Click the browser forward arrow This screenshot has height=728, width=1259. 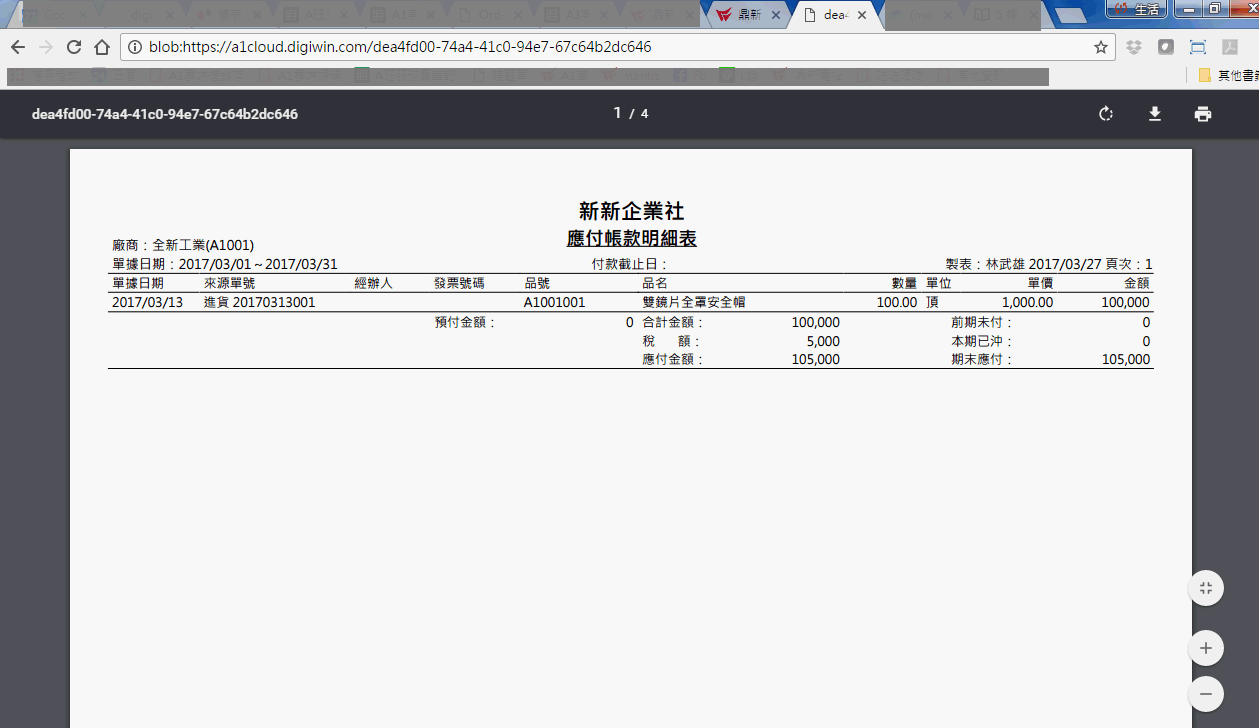click(46, 47)
